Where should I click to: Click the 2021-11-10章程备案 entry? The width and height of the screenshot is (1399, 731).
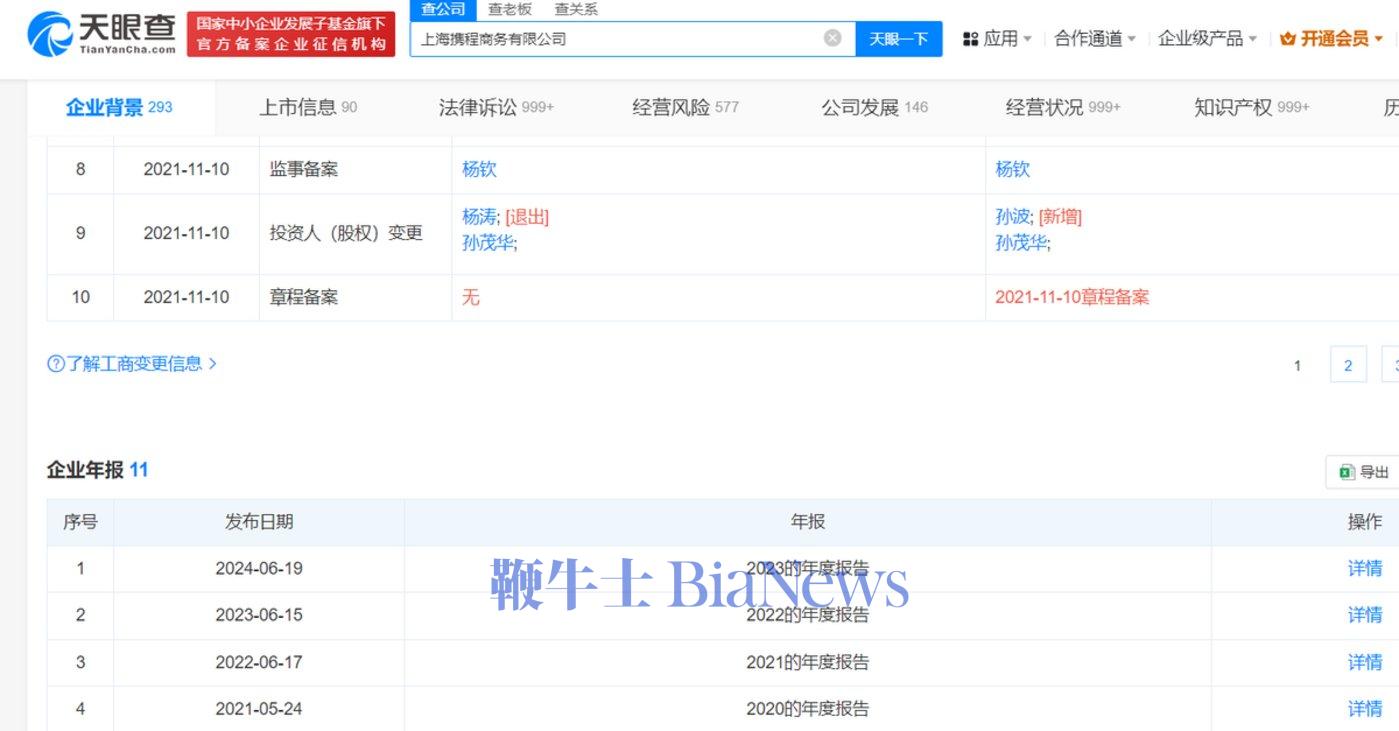point(1072,297)
